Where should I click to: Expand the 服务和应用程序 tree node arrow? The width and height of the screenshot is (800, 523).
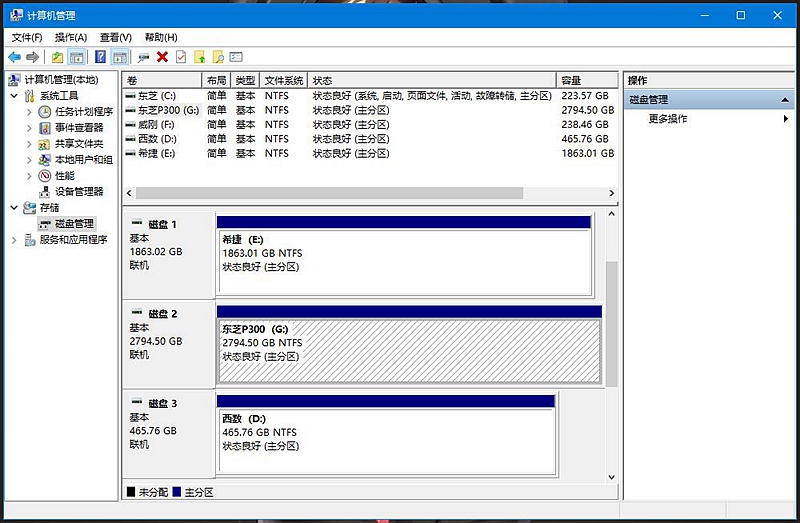pyautogui.click(x=14, y=240)
